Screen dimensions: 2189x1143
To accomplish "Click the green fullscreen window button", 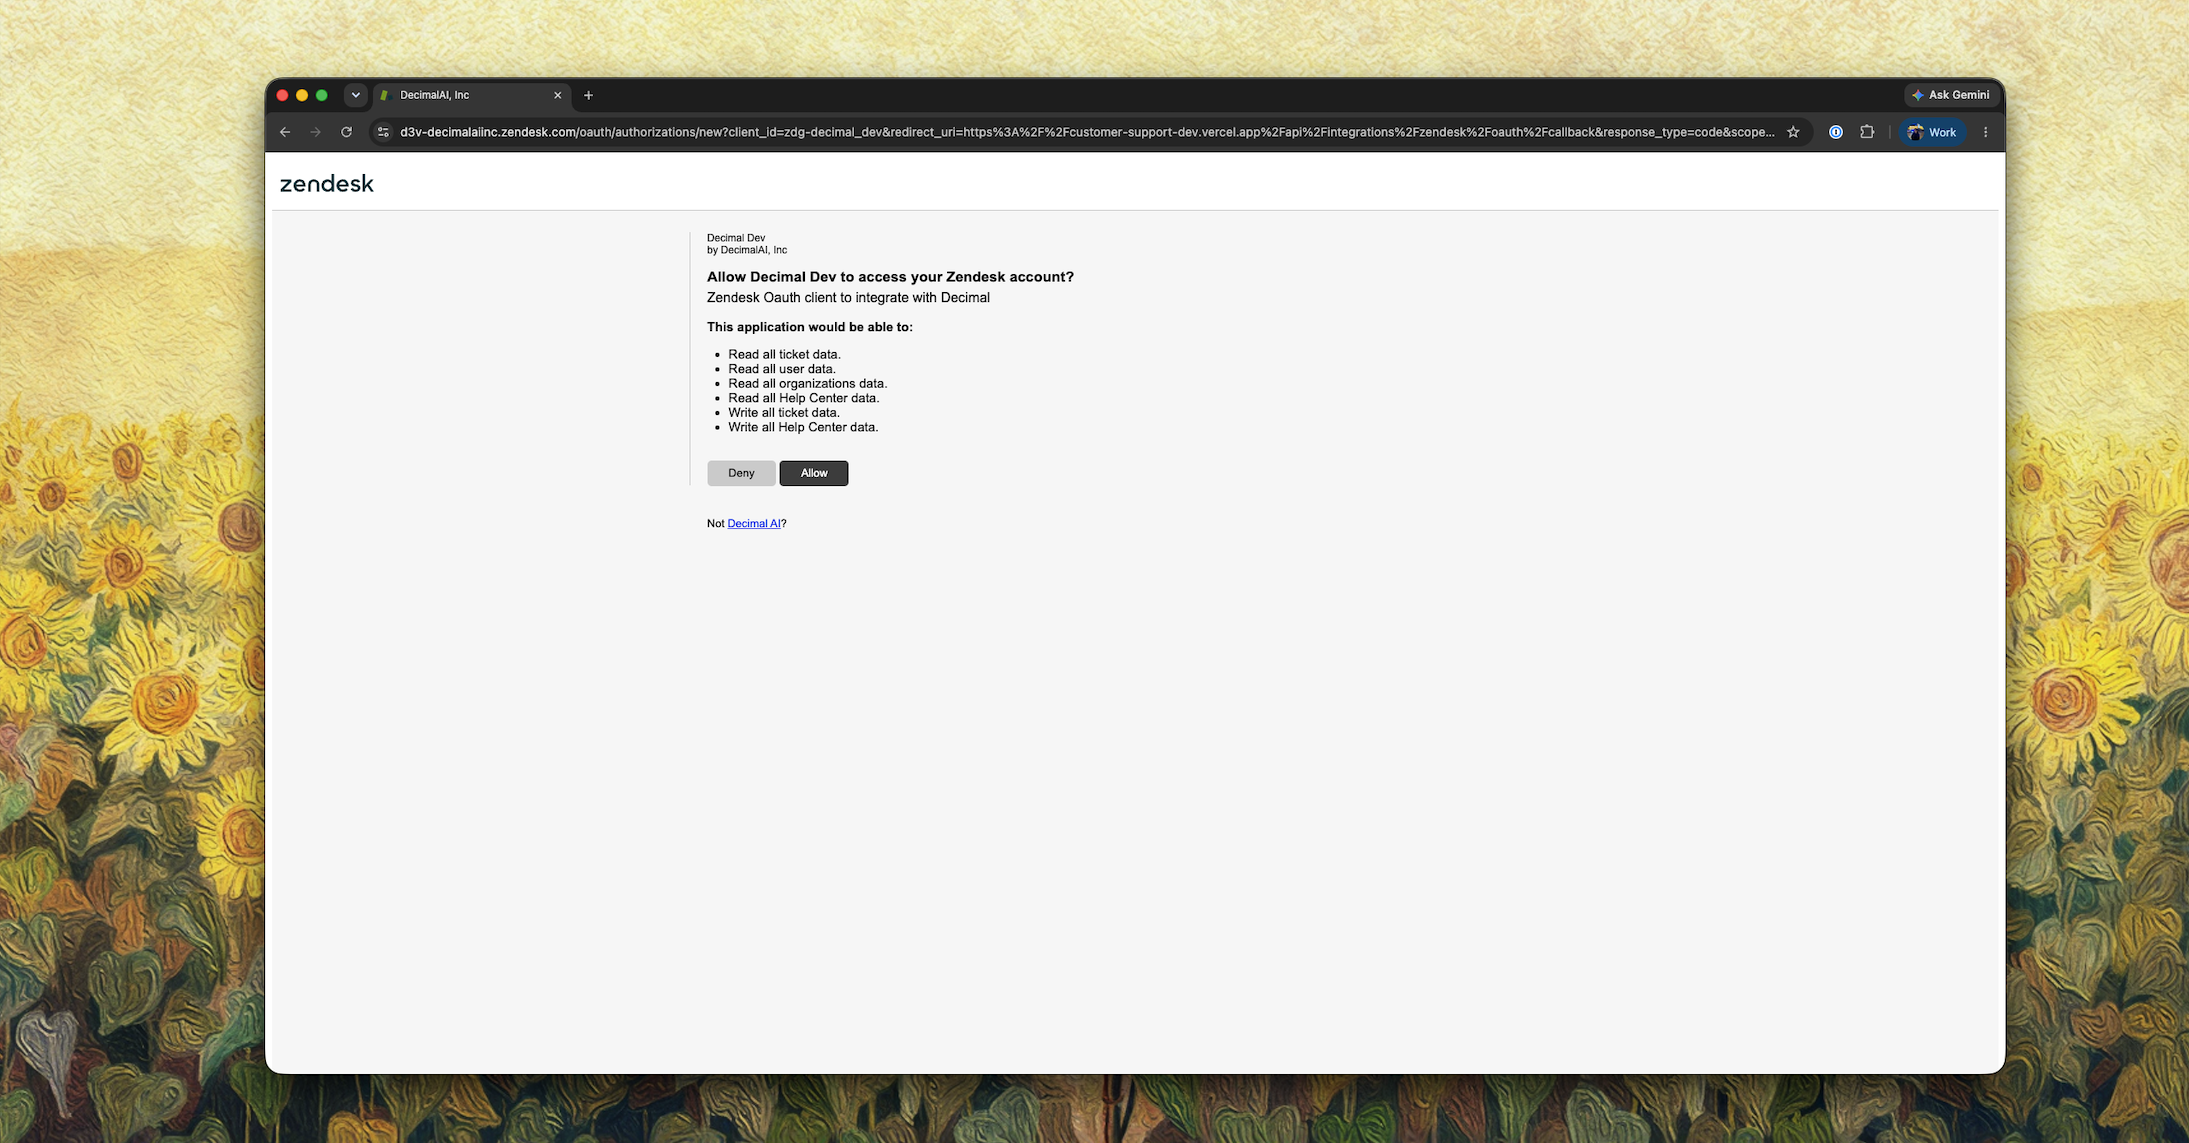I will coord(322,95).
